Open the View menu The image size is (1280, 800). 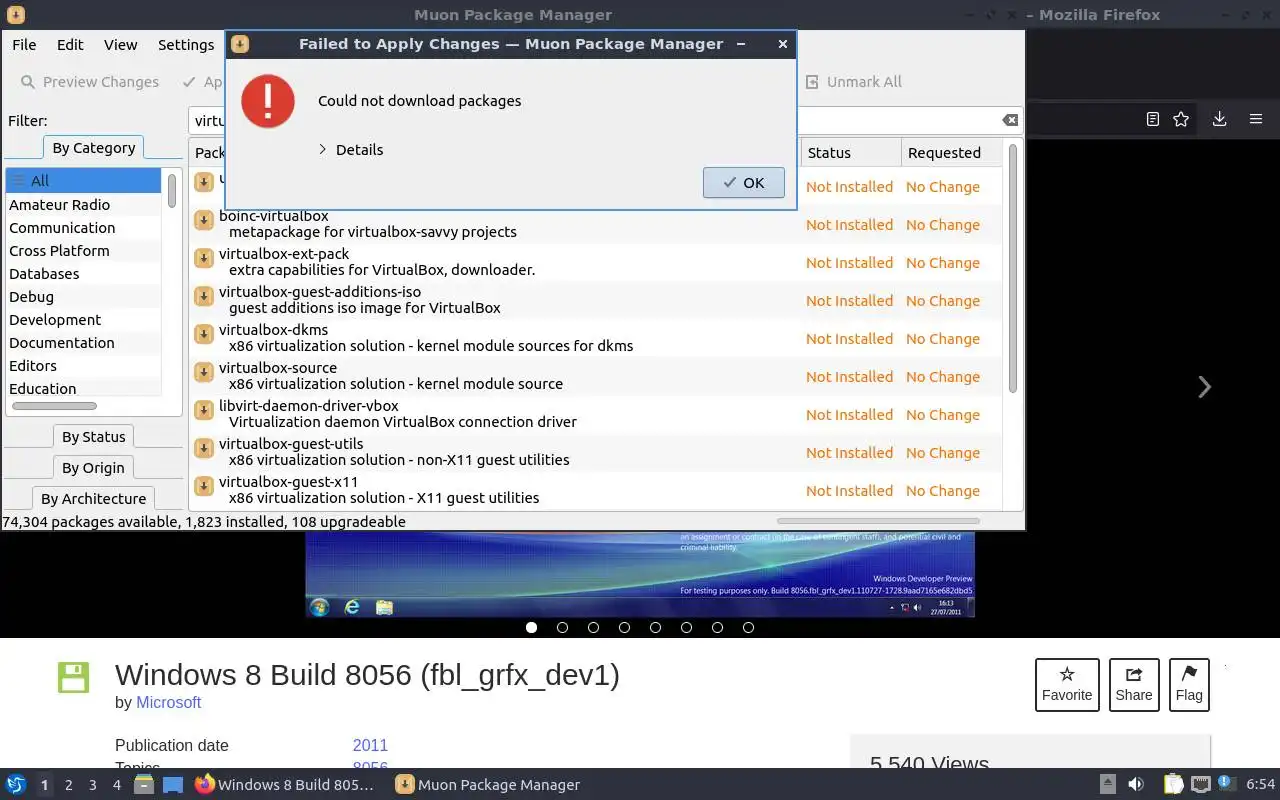pos(120,45)
